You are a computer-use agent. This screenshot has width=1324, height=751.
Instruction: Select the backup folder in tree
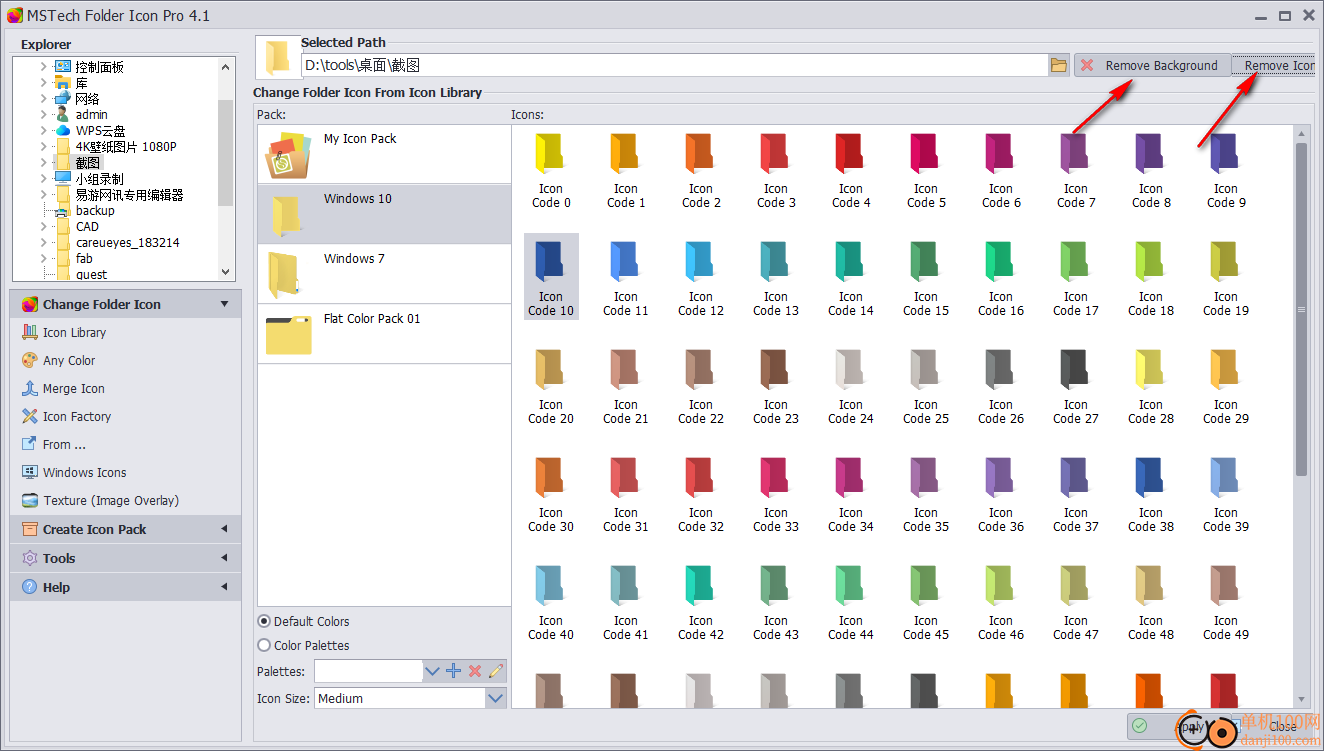[95, 211]
